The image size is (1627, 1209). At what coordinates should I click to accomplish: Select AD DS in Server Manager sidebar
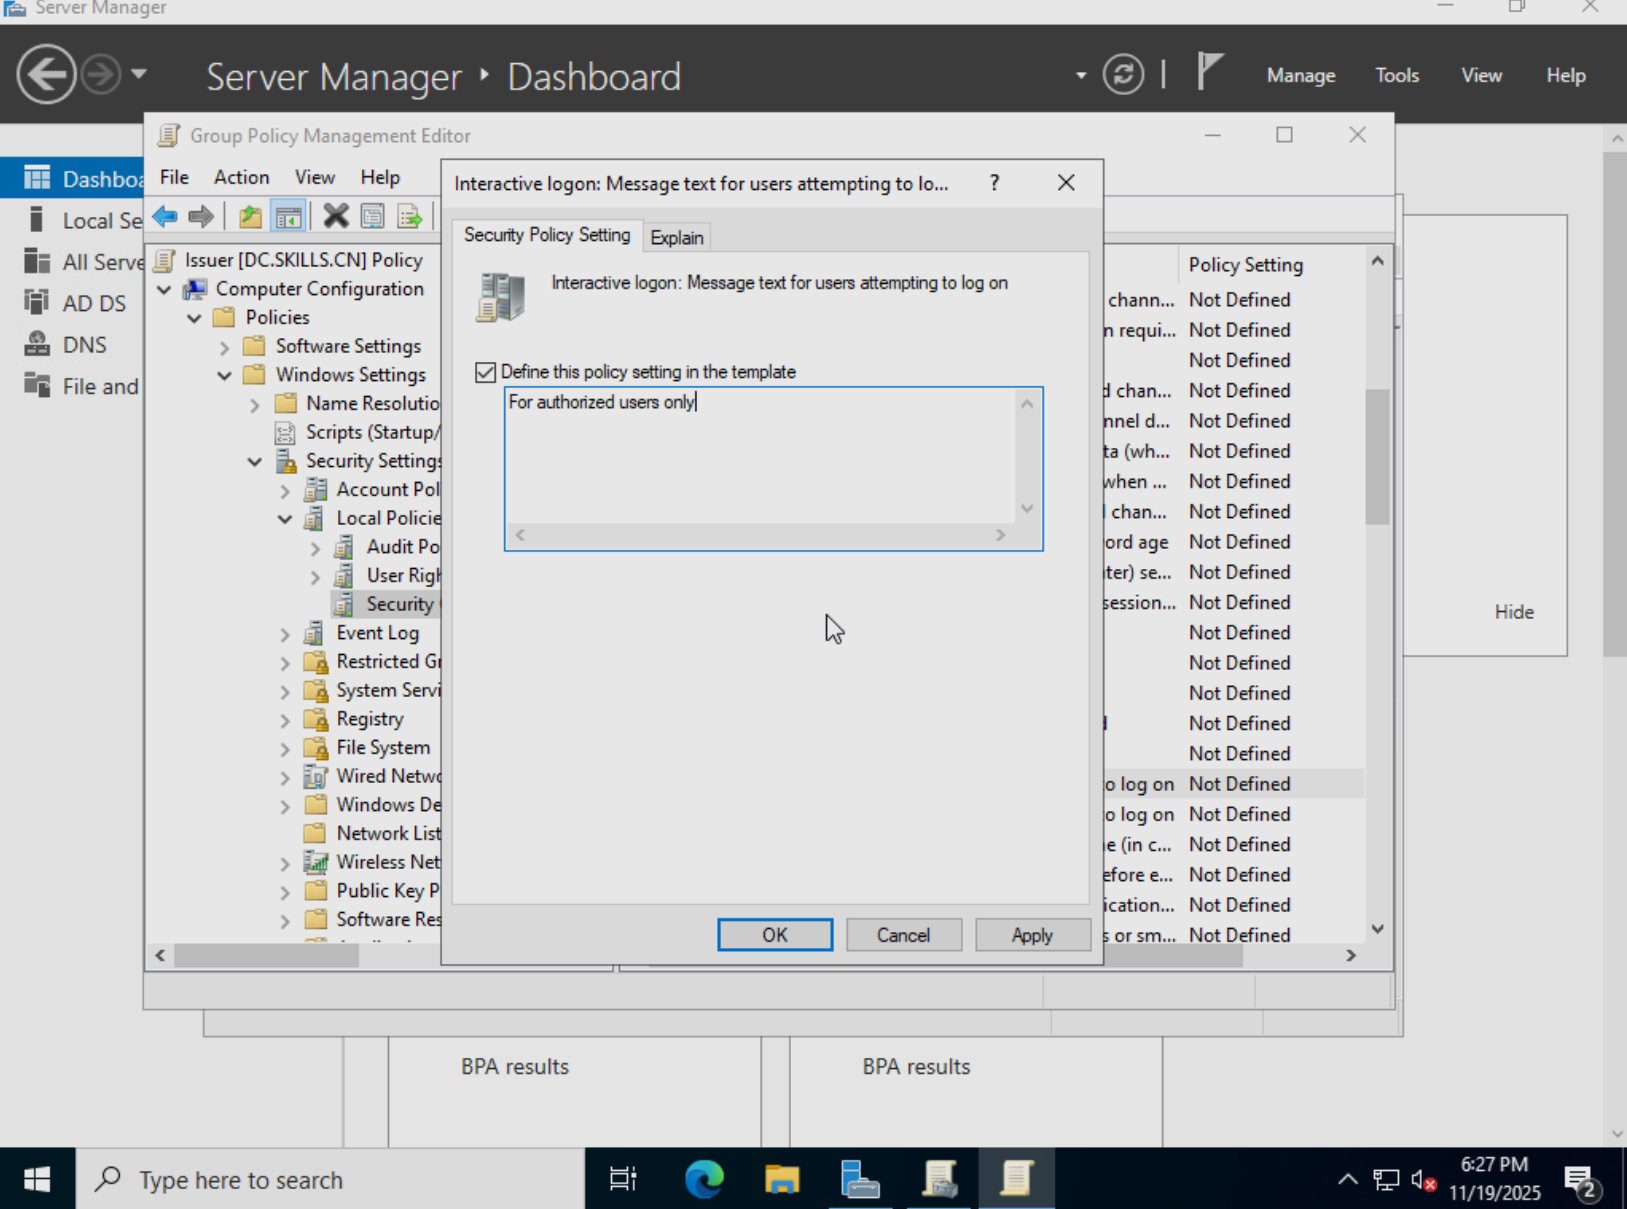(94, 303)
